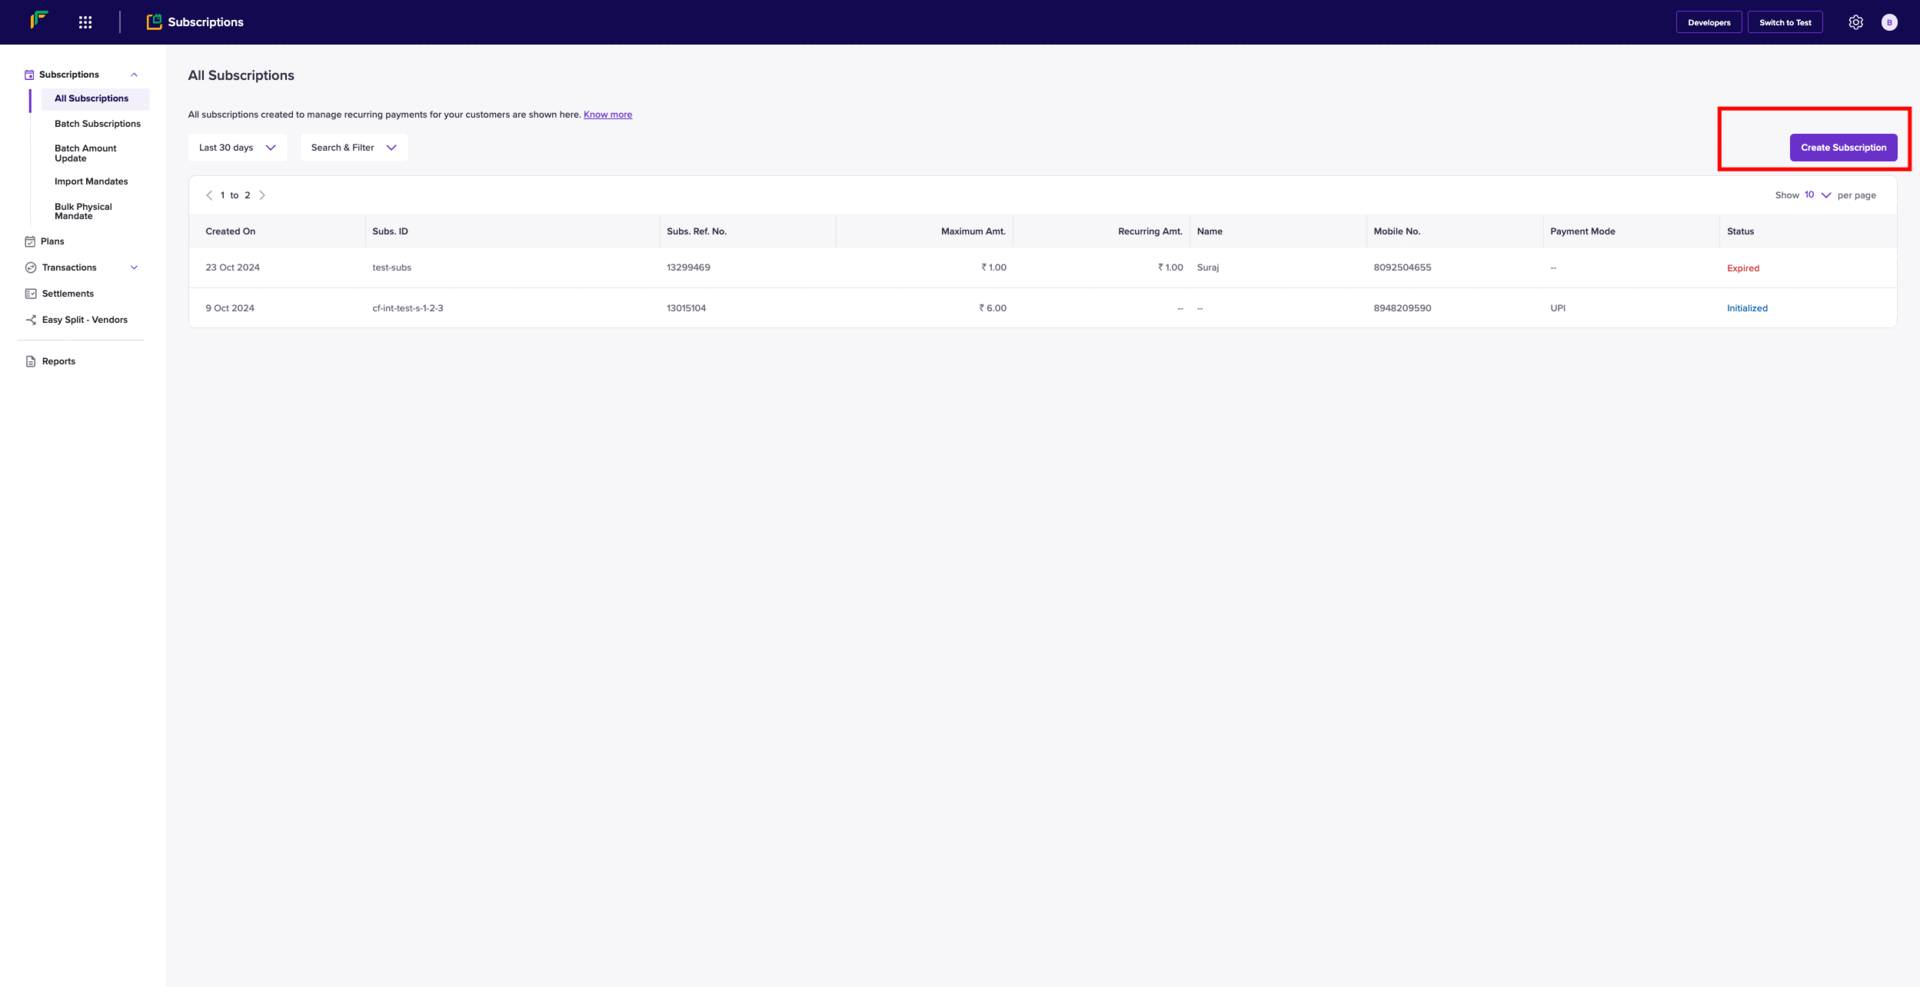
Task: Click reference number 13299469
Action: (688, 268)
